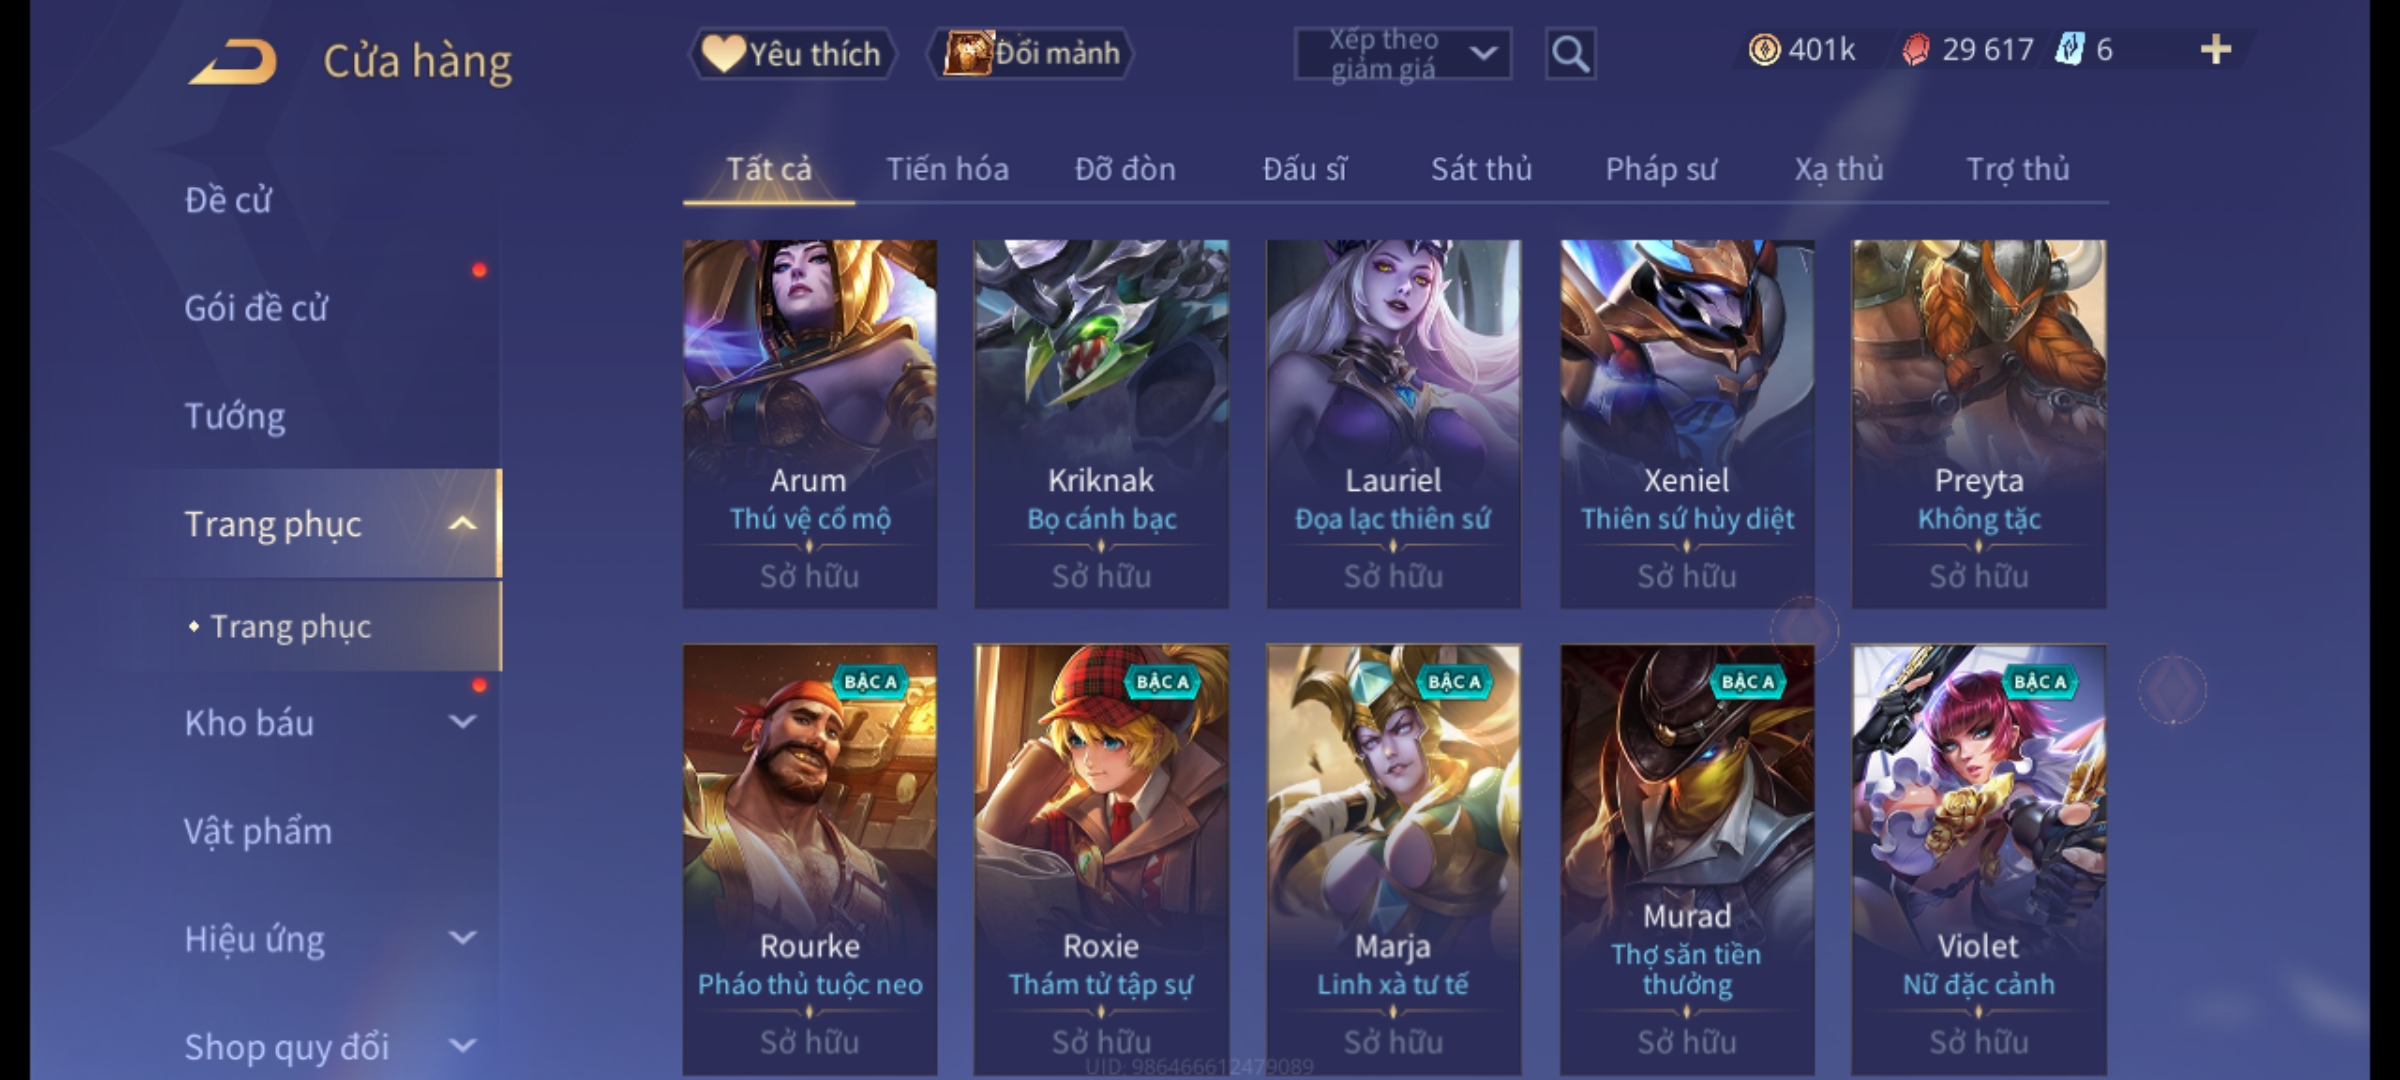Viewport: 2400px width, 1080px height.
Task: Open the search magnifier icon
Action: pos(1570,54)
